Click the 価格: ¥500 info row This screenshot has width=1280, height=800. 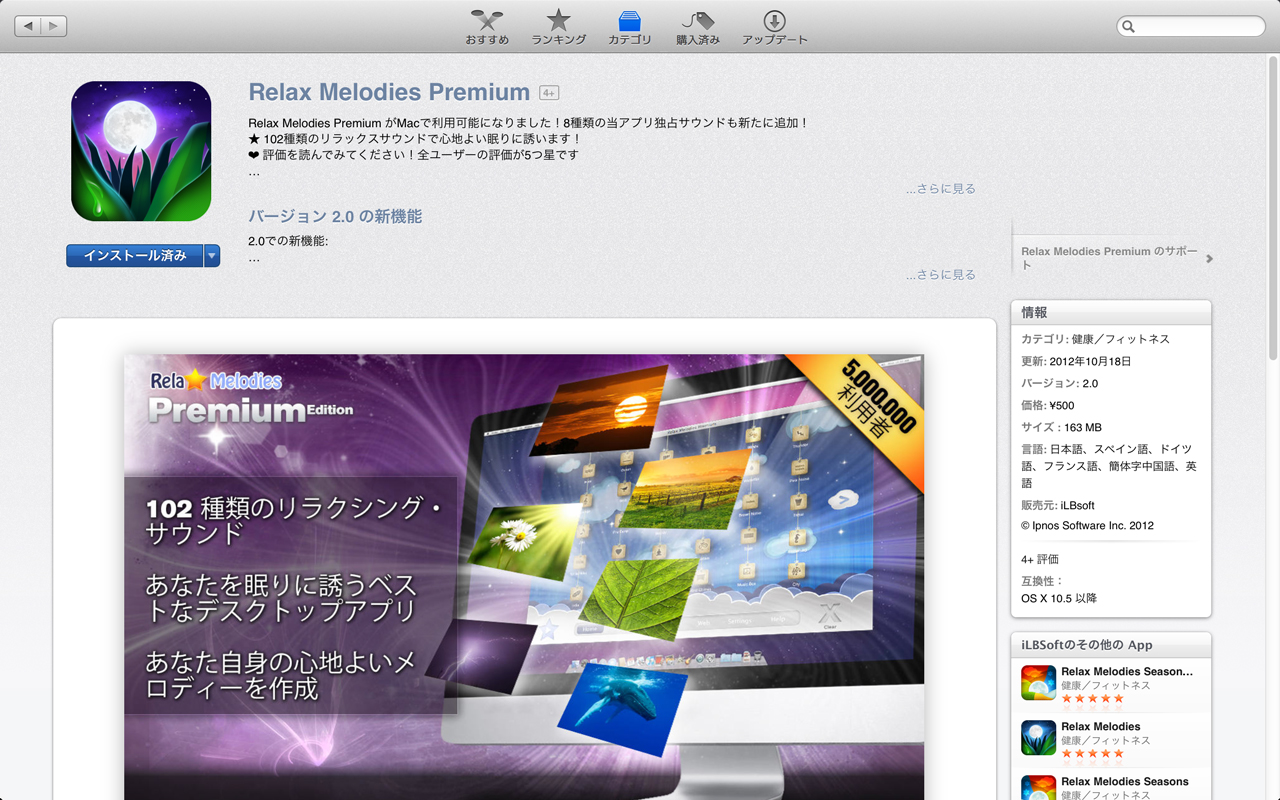1048,405
